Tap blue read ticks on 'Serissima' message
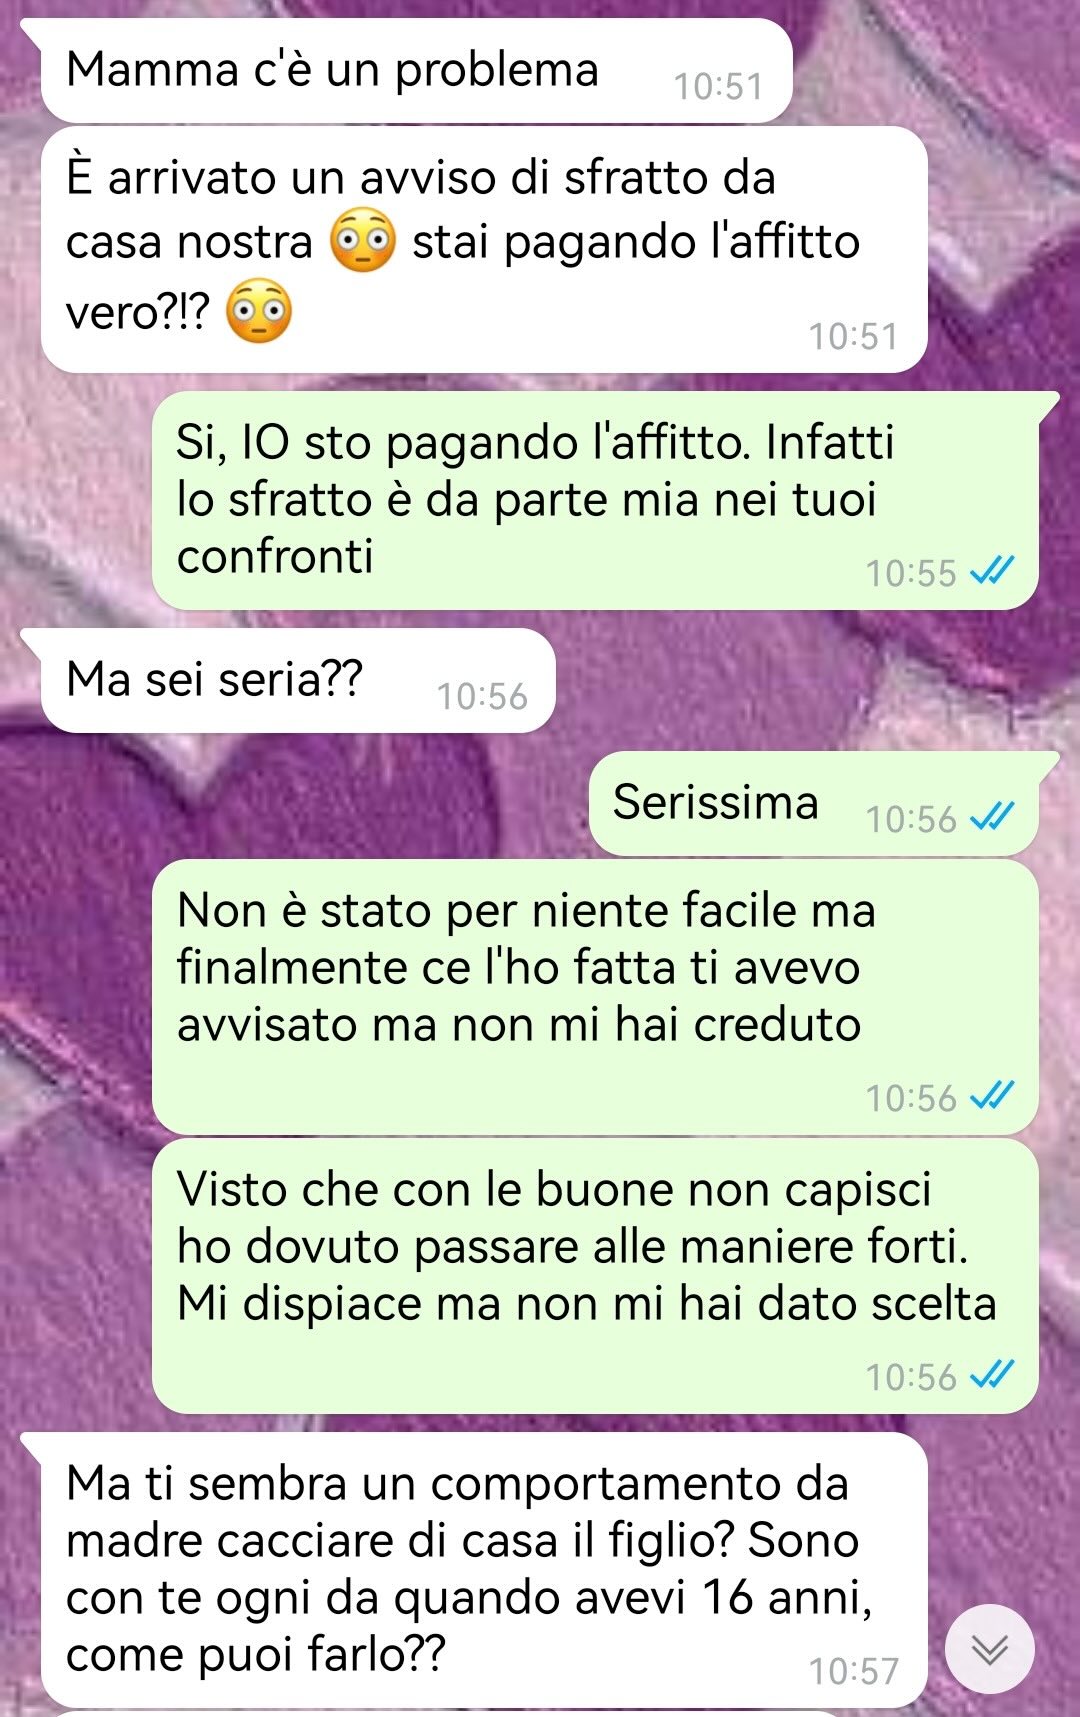1080x1717 pixels. point(993,817)
